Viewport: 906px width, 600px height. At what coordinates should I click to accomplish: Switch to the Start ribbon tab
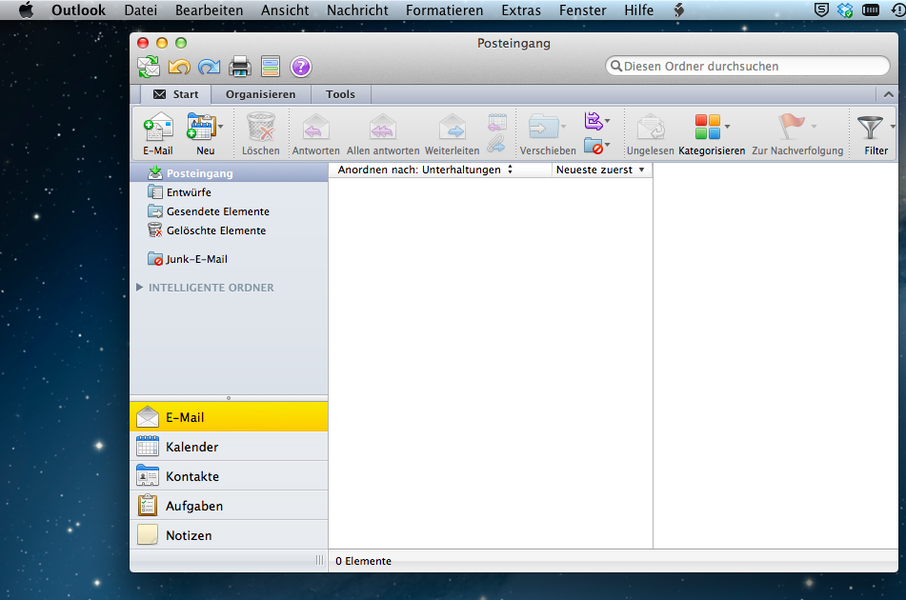coord(176,94)
